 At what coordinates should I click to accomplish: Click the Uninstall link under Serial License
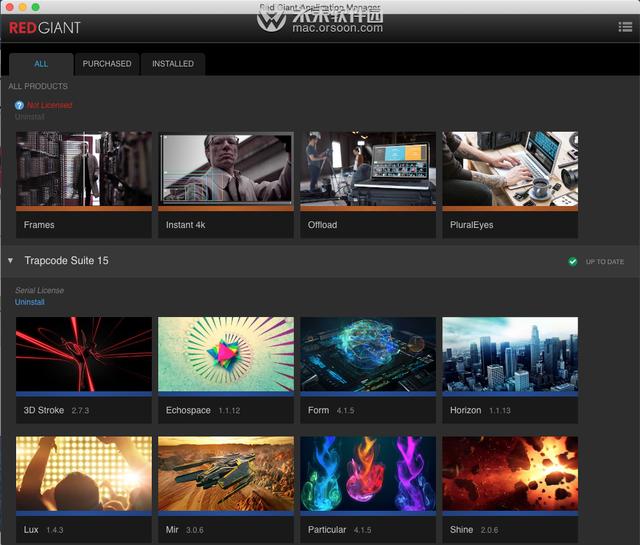click(30, 302)
